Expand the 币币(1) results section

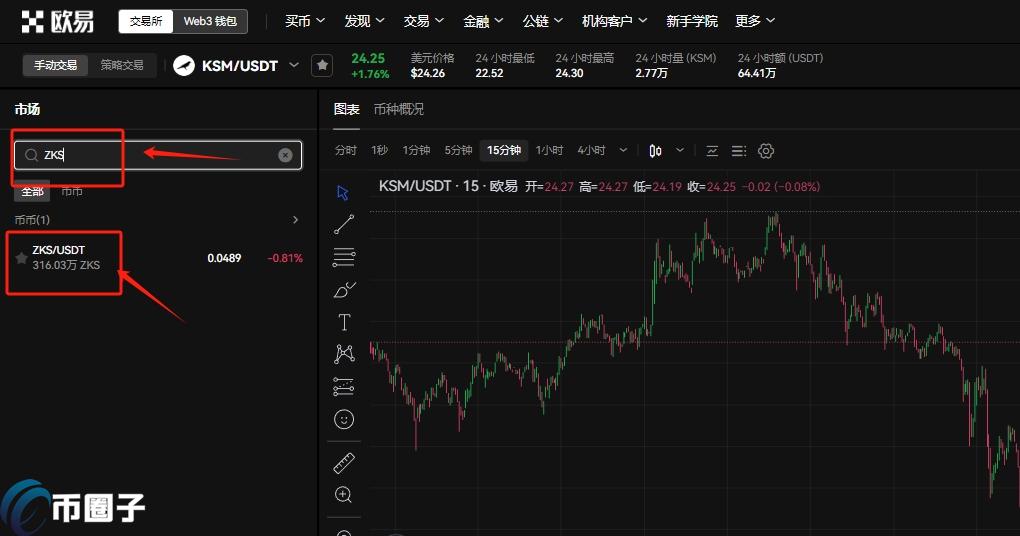(295, 219)
